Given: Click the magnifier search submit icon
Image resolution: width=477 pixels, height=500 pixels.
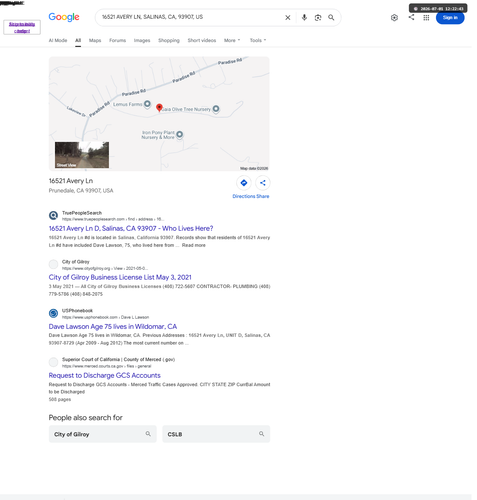Looking at the screenshot, I should pos(331,17).
